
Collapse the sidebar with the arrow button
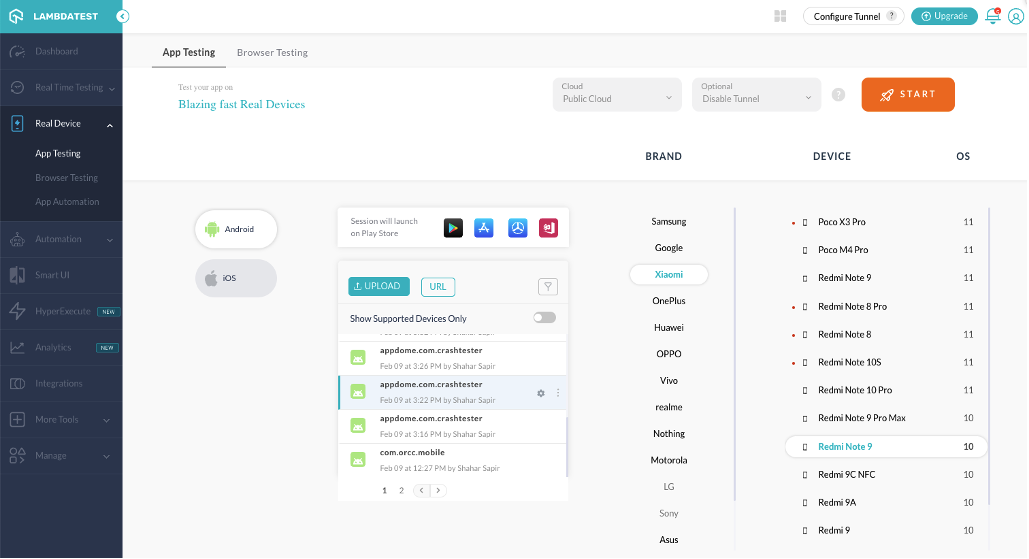123,16
